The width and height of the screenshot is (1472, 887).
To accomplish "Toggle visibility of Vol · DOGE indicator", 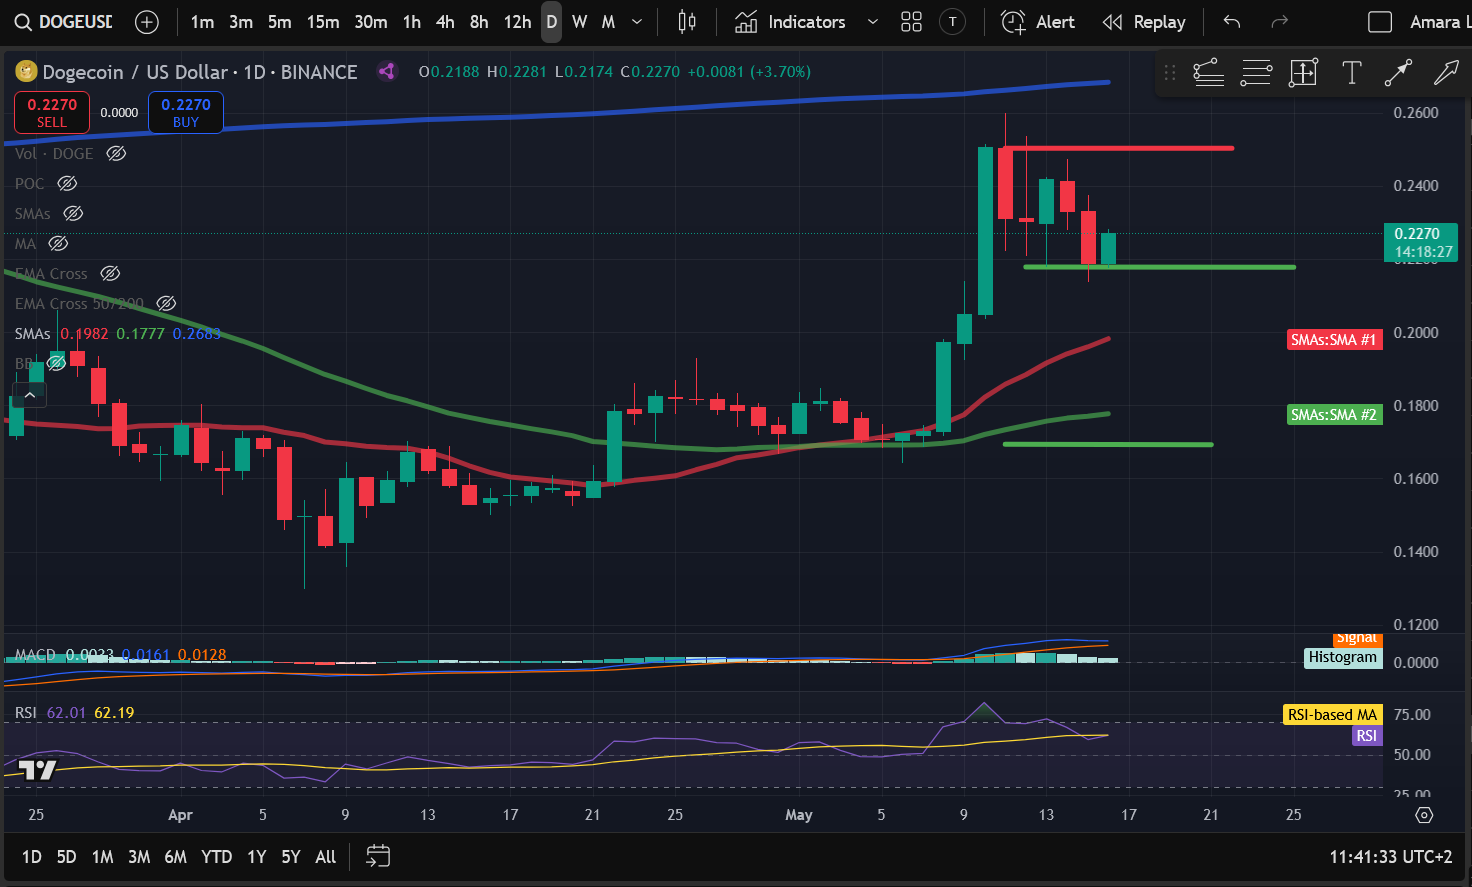I will [116, 153].
